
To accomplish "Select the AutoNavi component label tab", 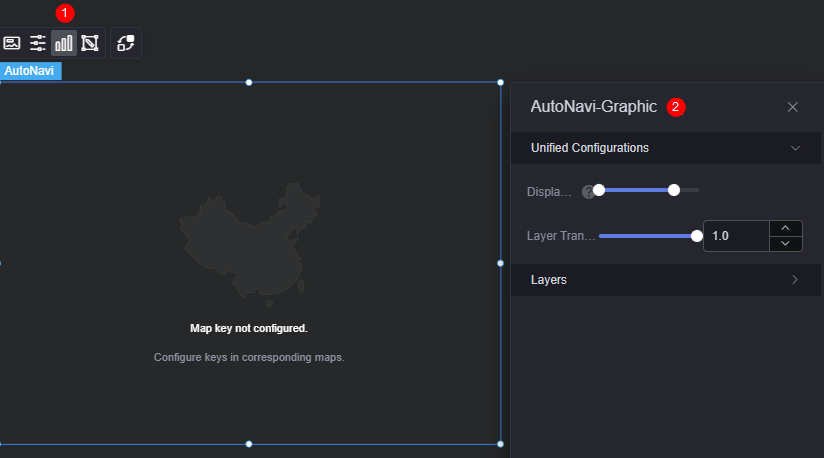I will [30, 71].
